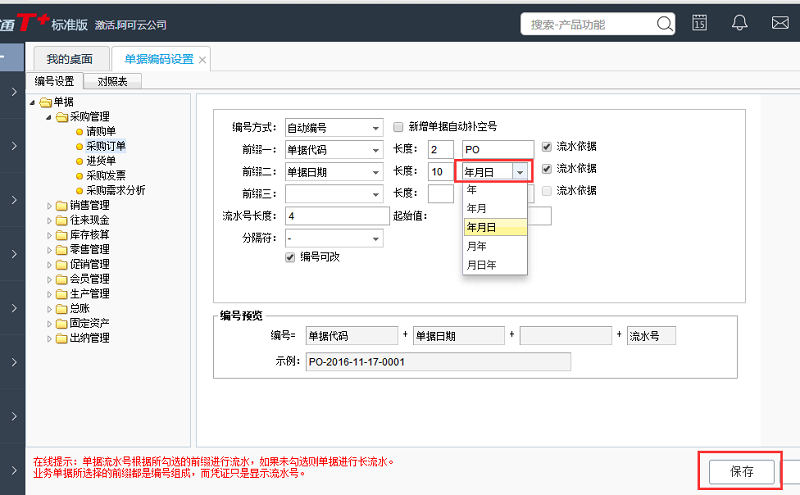Click the bullet icon beside 采购需求分析
Screen dimensions: 800x495
79,191
